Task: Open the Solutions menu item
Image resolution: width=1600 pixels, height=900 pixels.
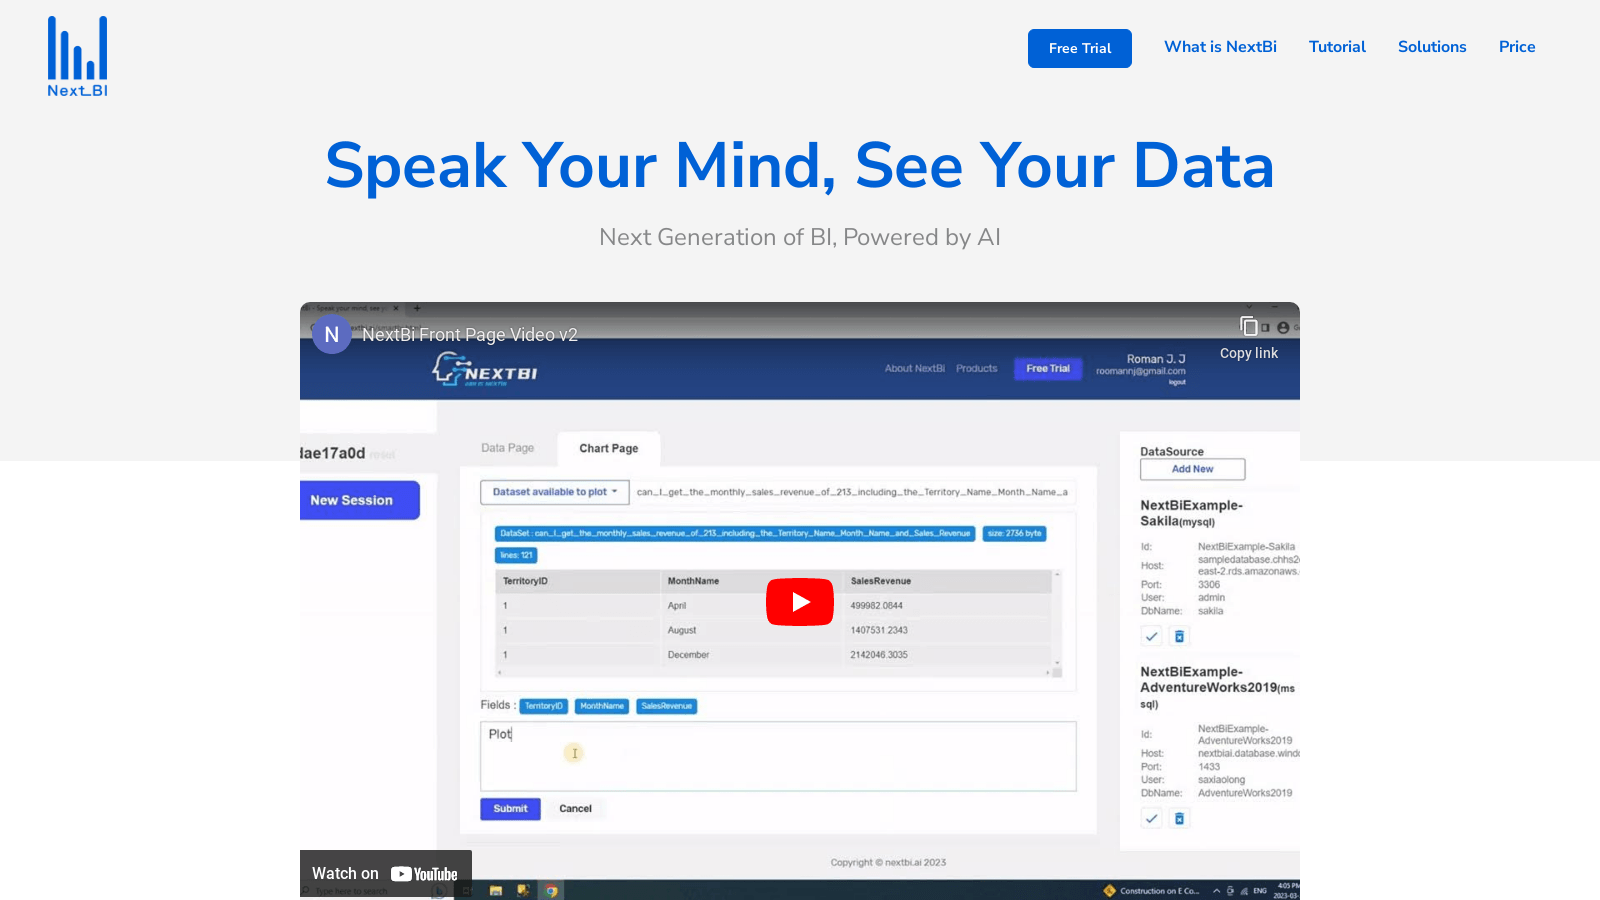Action: click(x=1432, y=47)
